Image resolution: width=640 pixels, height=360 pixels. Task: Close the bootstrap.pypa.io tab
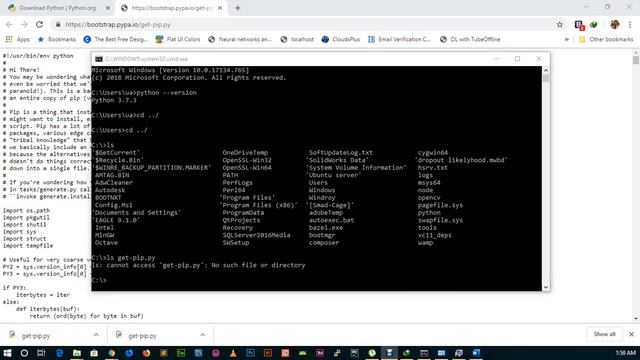220,8
